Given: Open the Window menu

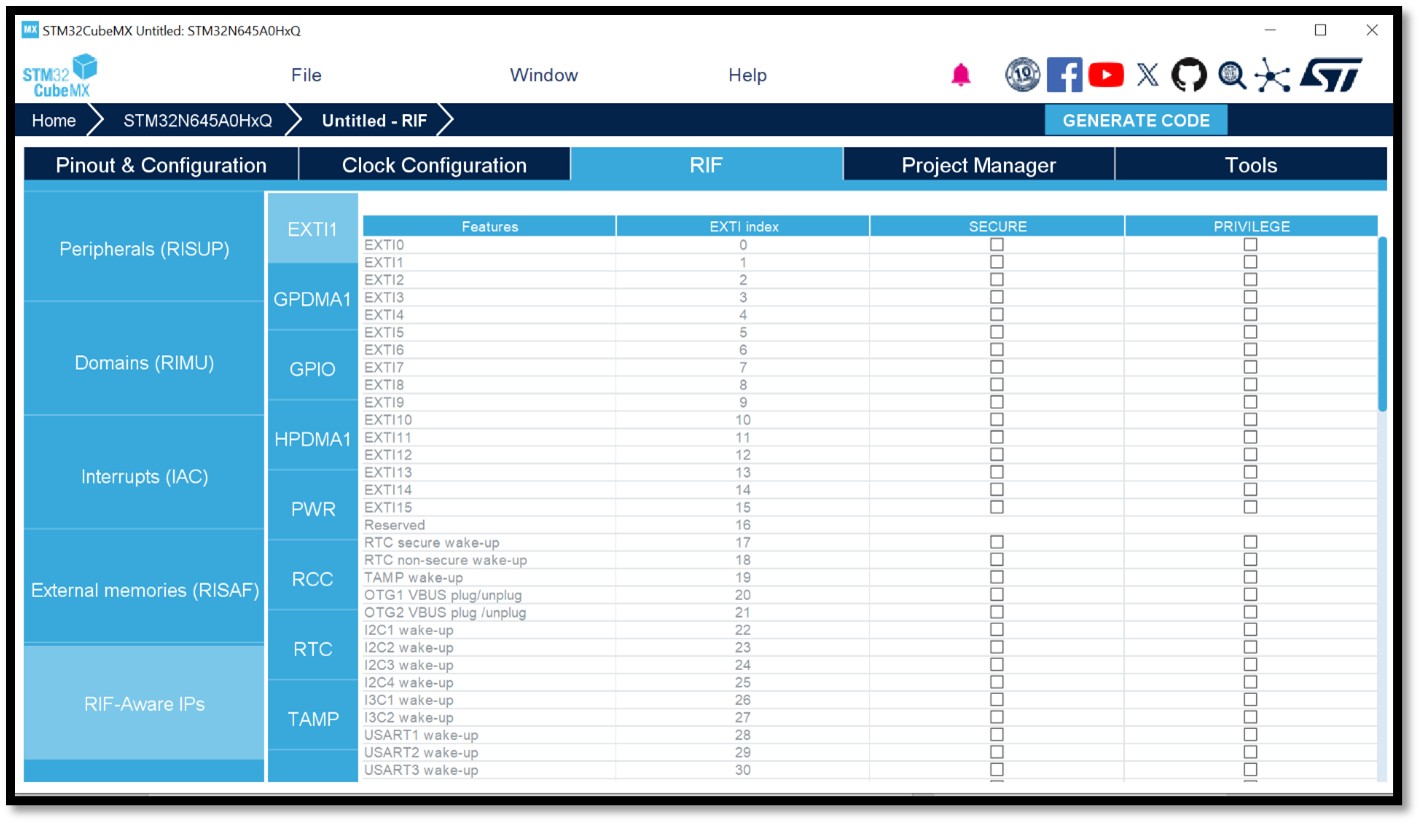Looking at the screenshot, I should (544, 75).
